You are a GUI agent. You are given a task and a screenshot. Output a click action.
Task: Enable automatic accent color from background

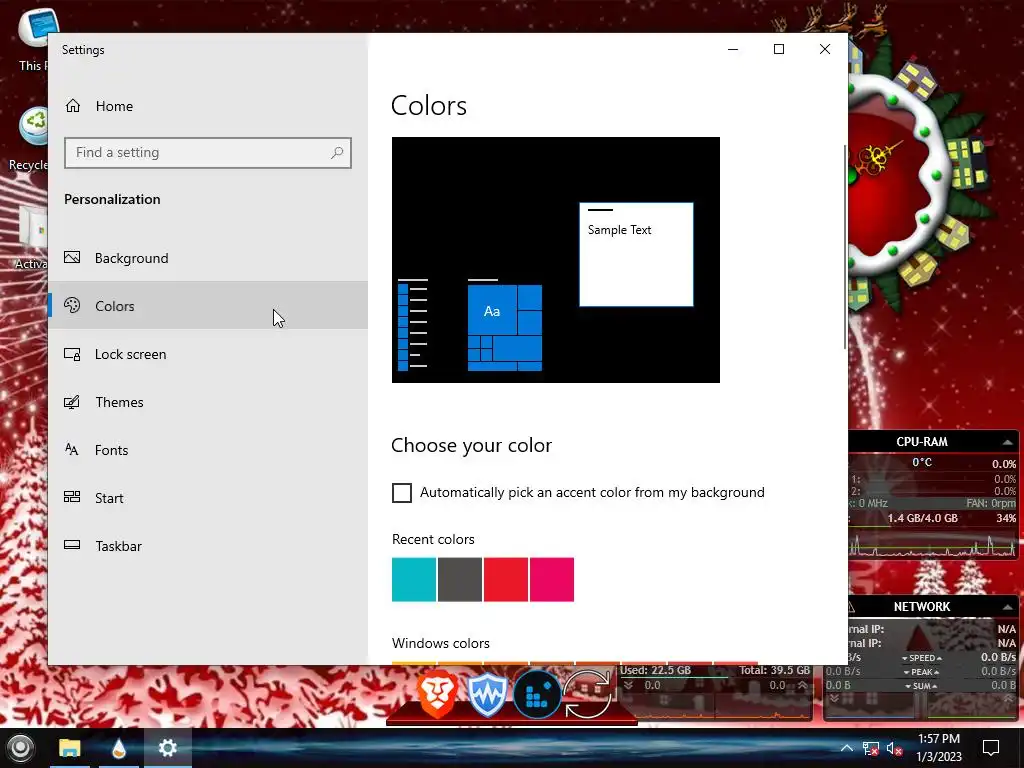[x=402, y=492]
